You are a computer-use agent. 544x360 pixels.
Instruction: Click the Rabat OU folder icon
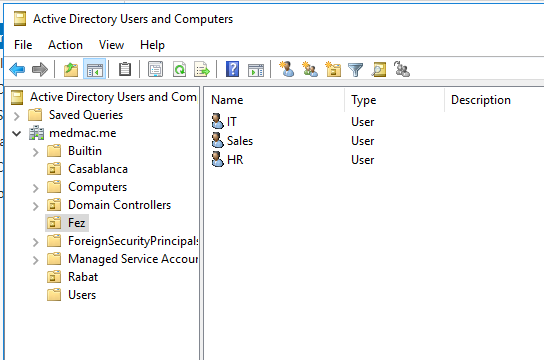click(54, 277)
